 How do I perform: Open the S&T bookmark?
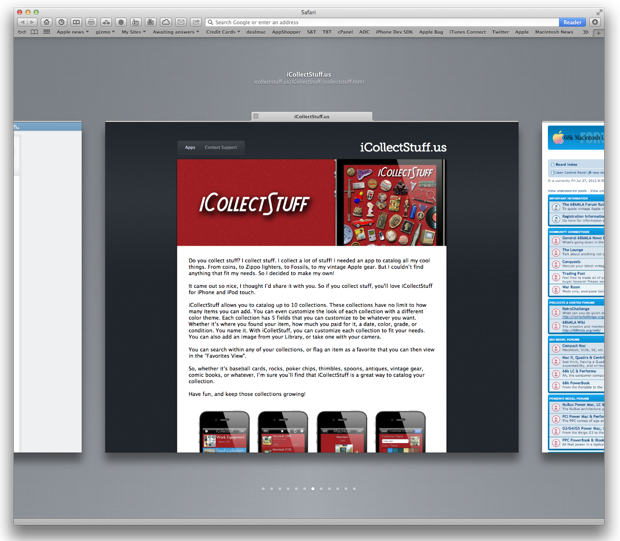312,32
